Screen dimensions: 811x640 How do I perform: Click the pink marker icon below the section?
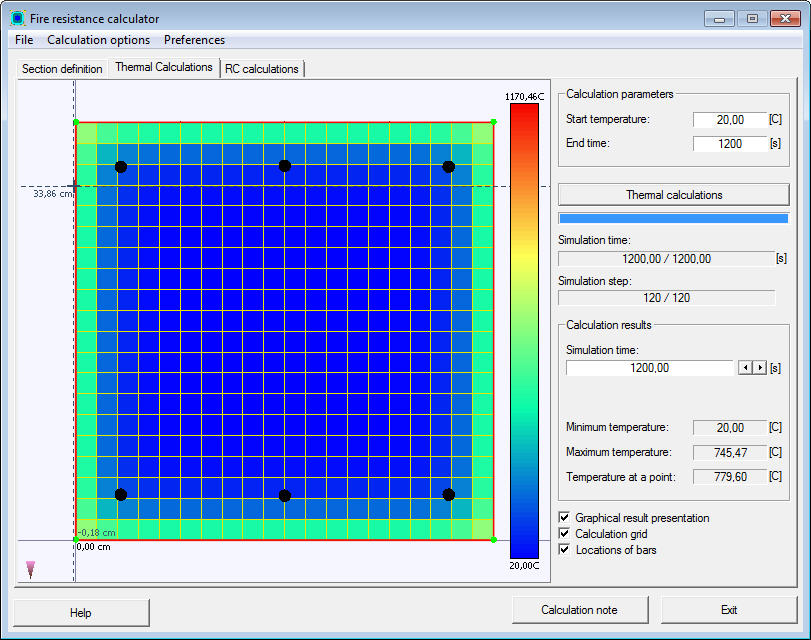[x=31, y=569]
